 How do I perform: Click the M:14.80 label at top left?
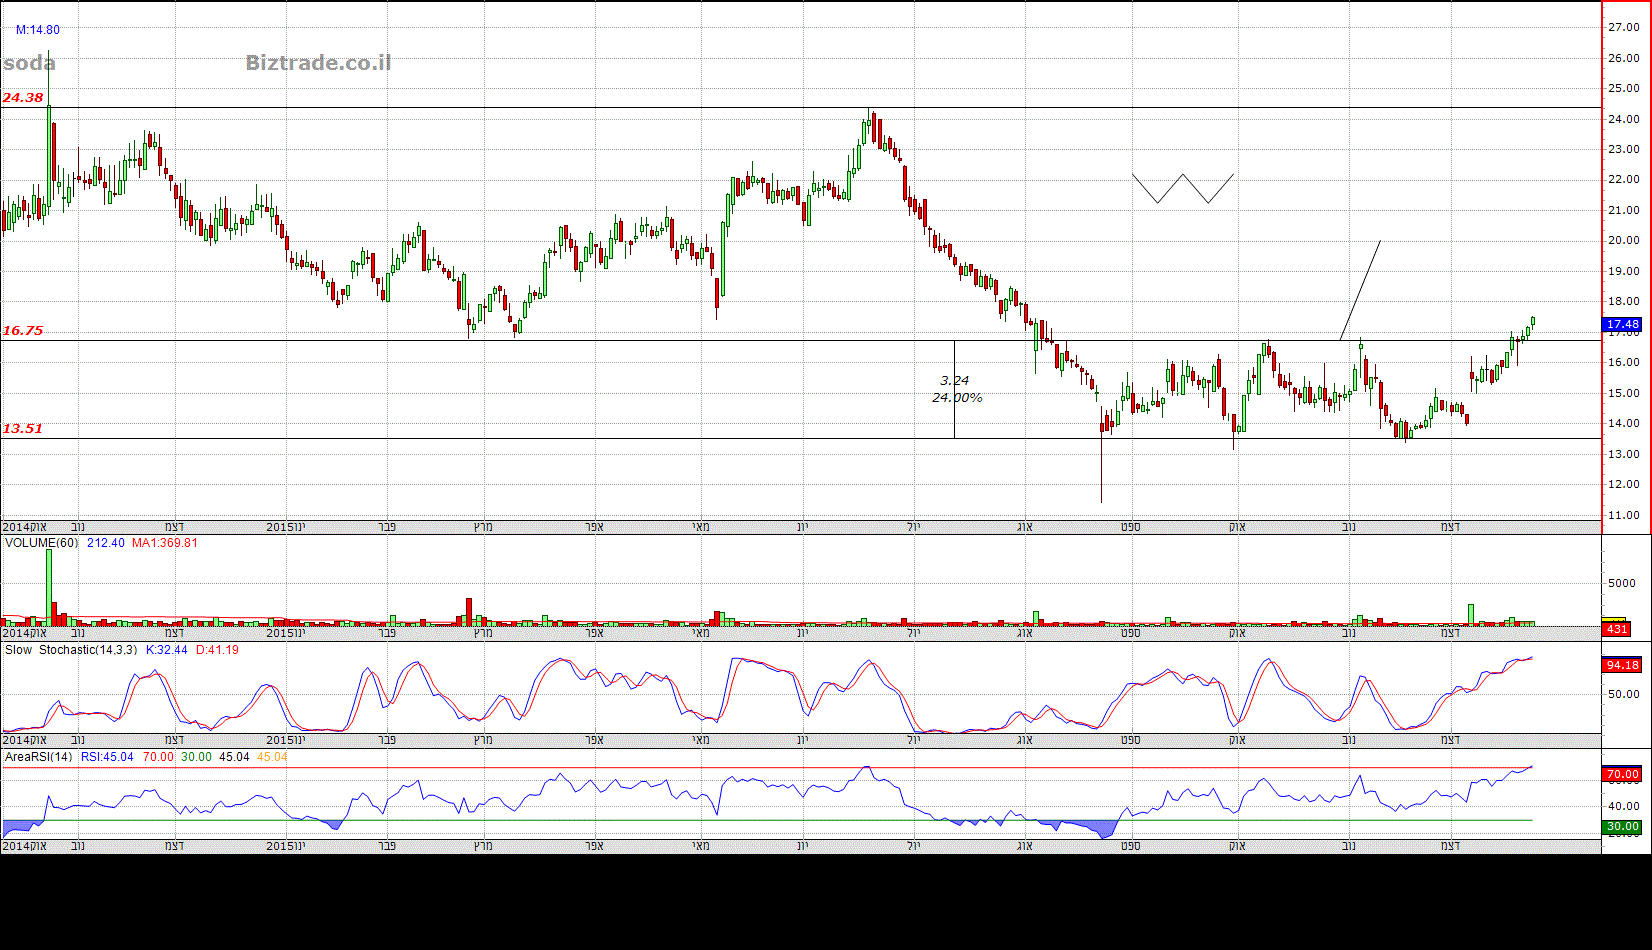pyautogui.click(x=37, y=30)
